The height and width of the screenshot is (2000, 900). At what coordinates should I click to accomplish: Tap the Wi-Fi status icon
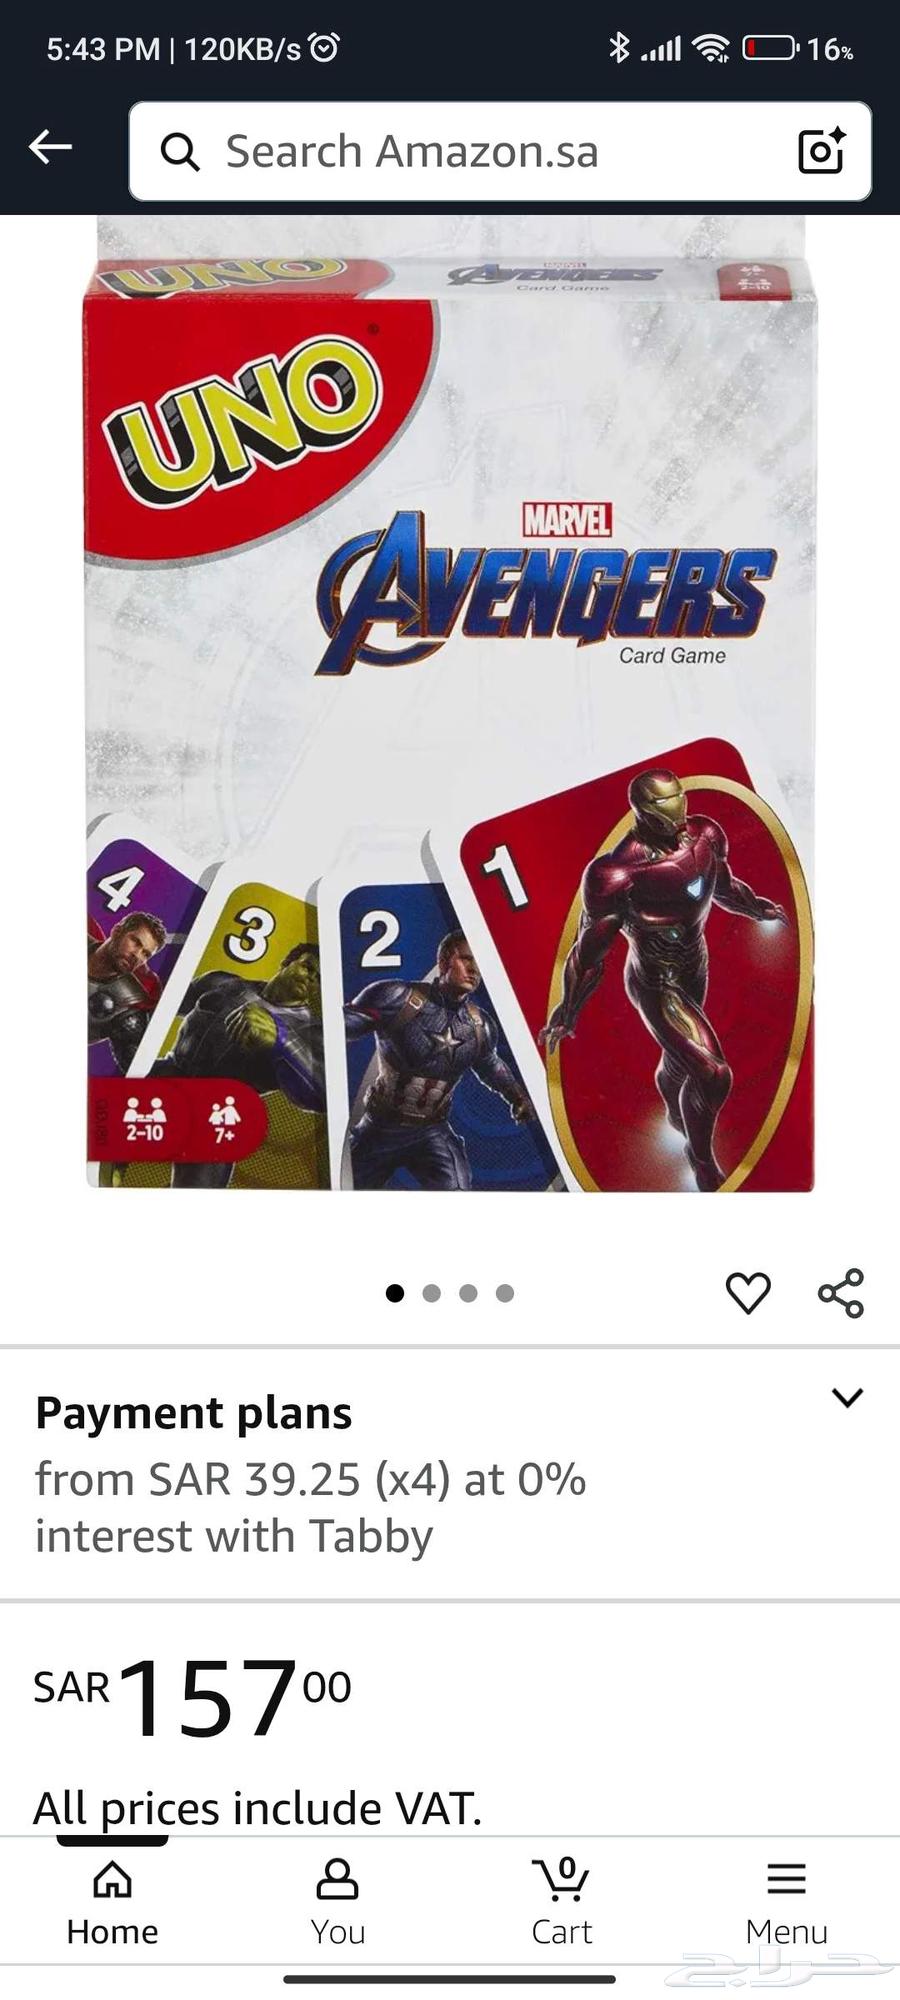711,47
